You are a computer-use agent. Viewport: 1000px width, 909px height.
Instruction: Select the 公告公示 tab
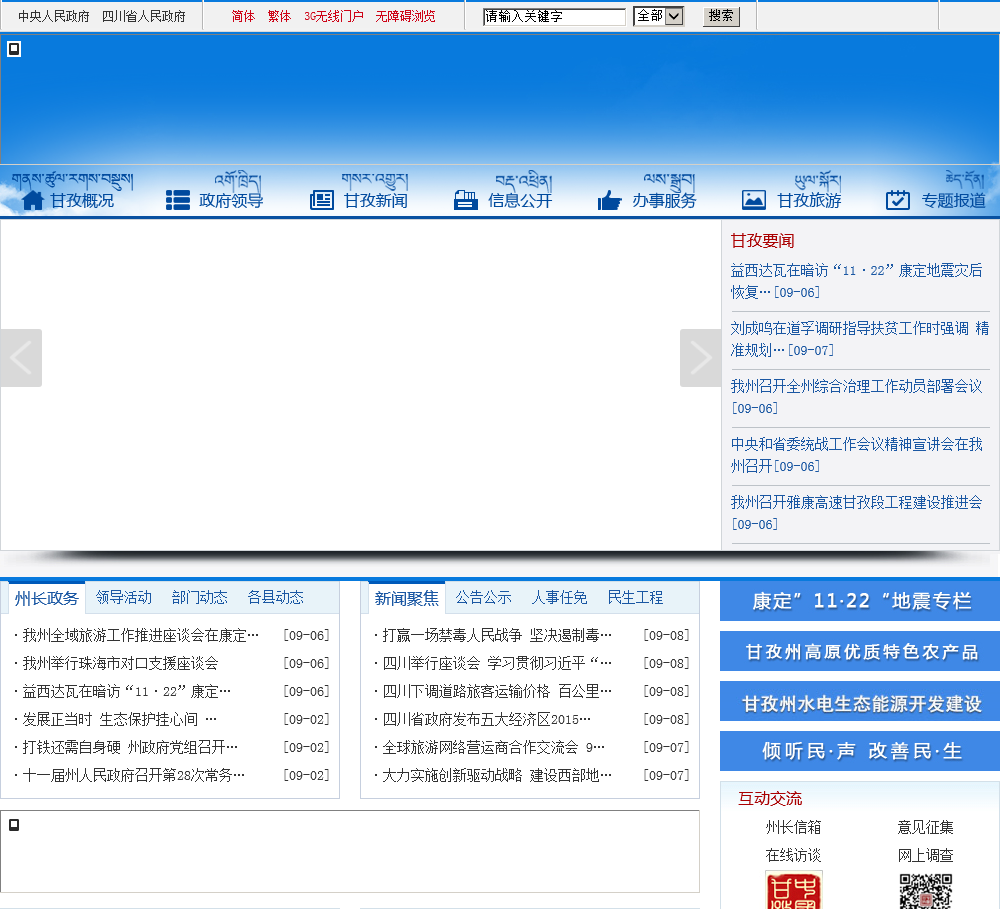coord(483,598)
